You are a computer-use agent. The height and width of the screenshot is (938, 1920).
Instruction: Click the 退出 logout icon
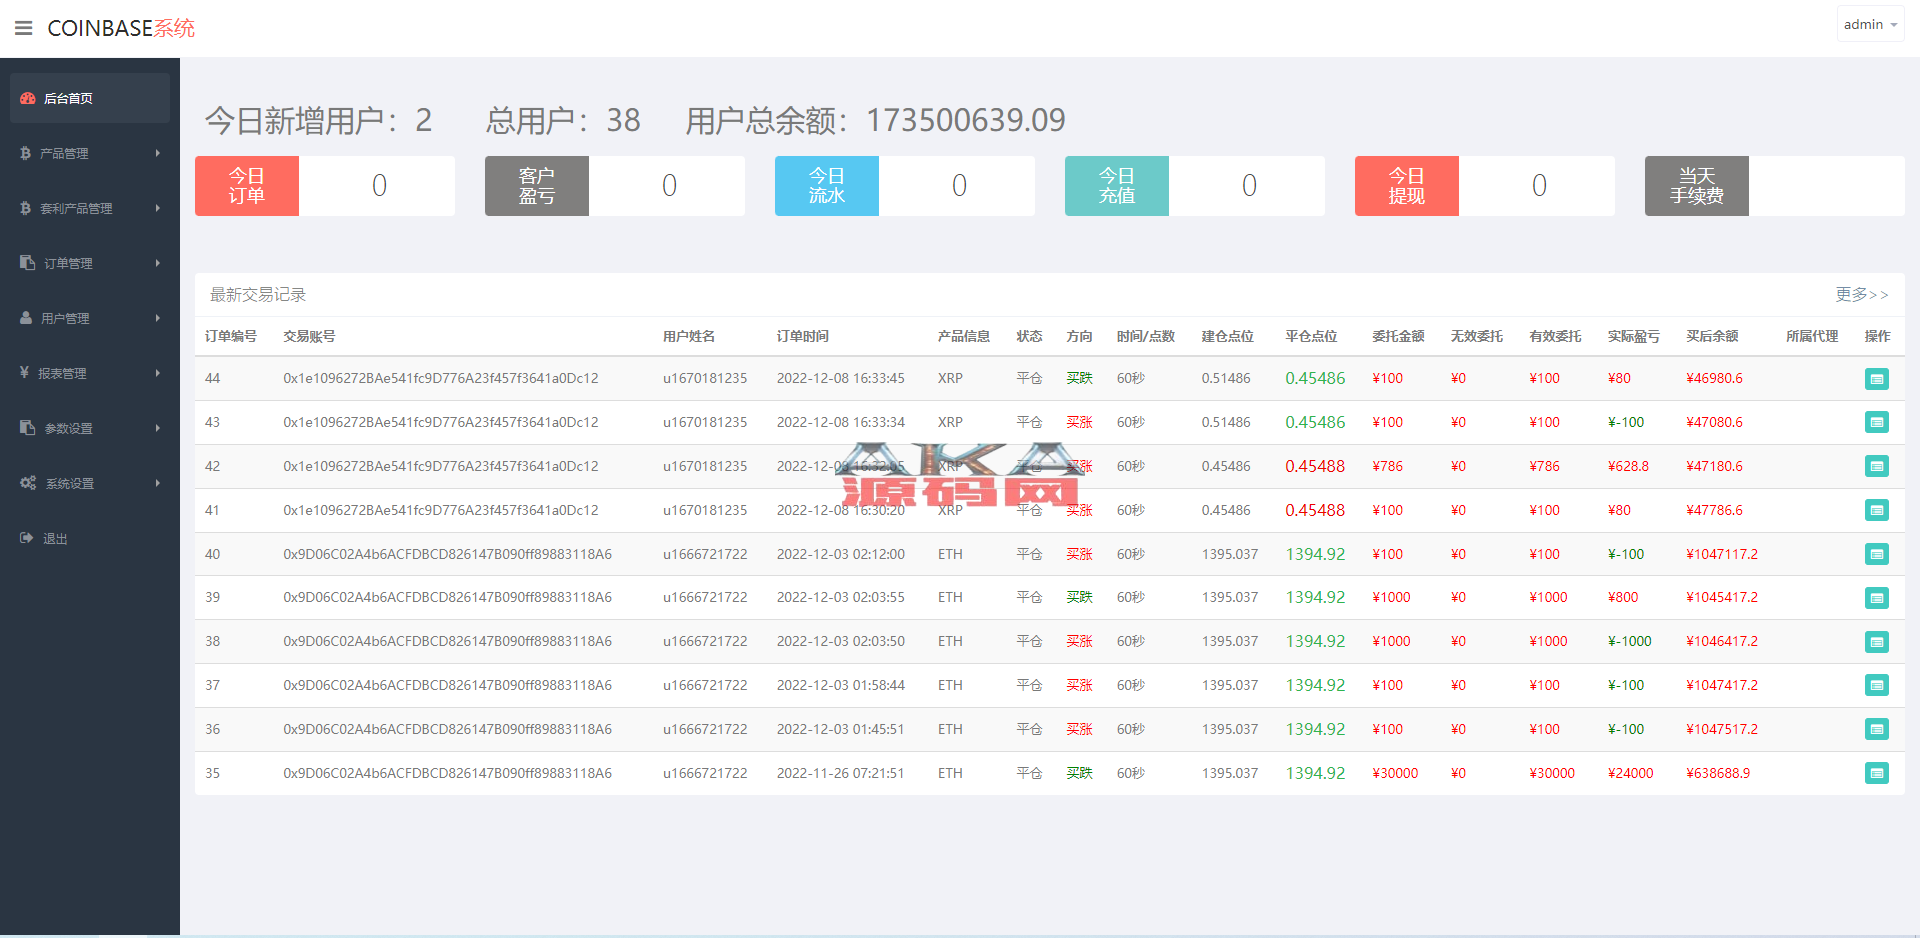click(27, 538)
